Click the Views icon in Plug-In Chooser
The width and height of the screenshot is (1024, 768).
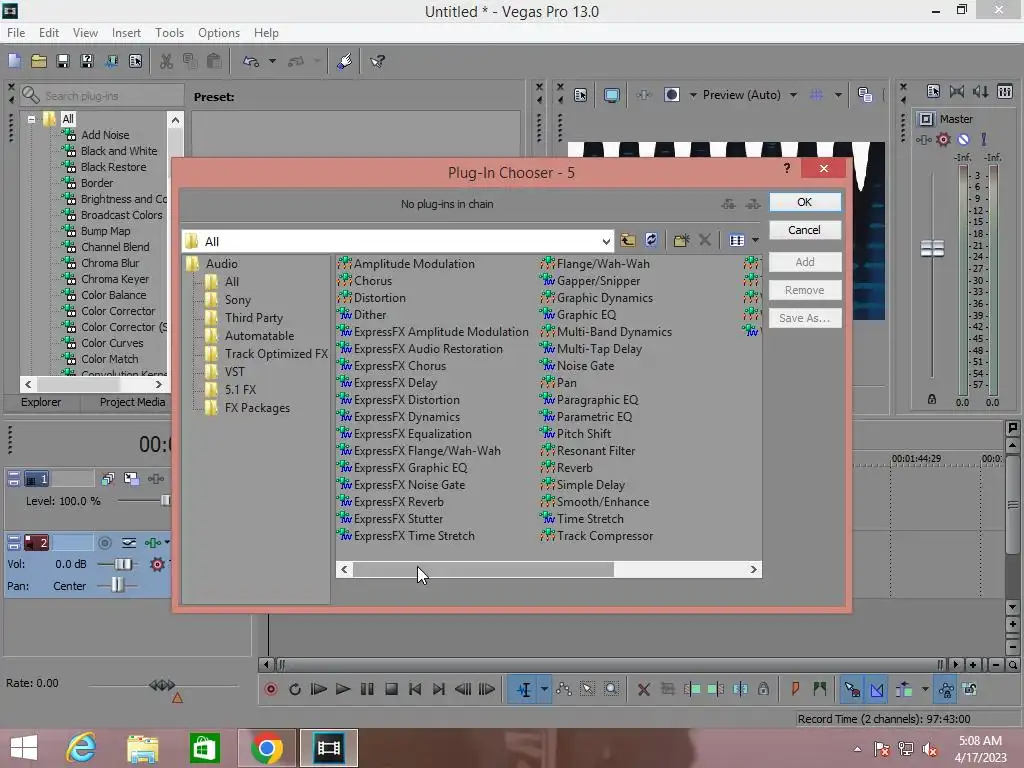(737, 240)
